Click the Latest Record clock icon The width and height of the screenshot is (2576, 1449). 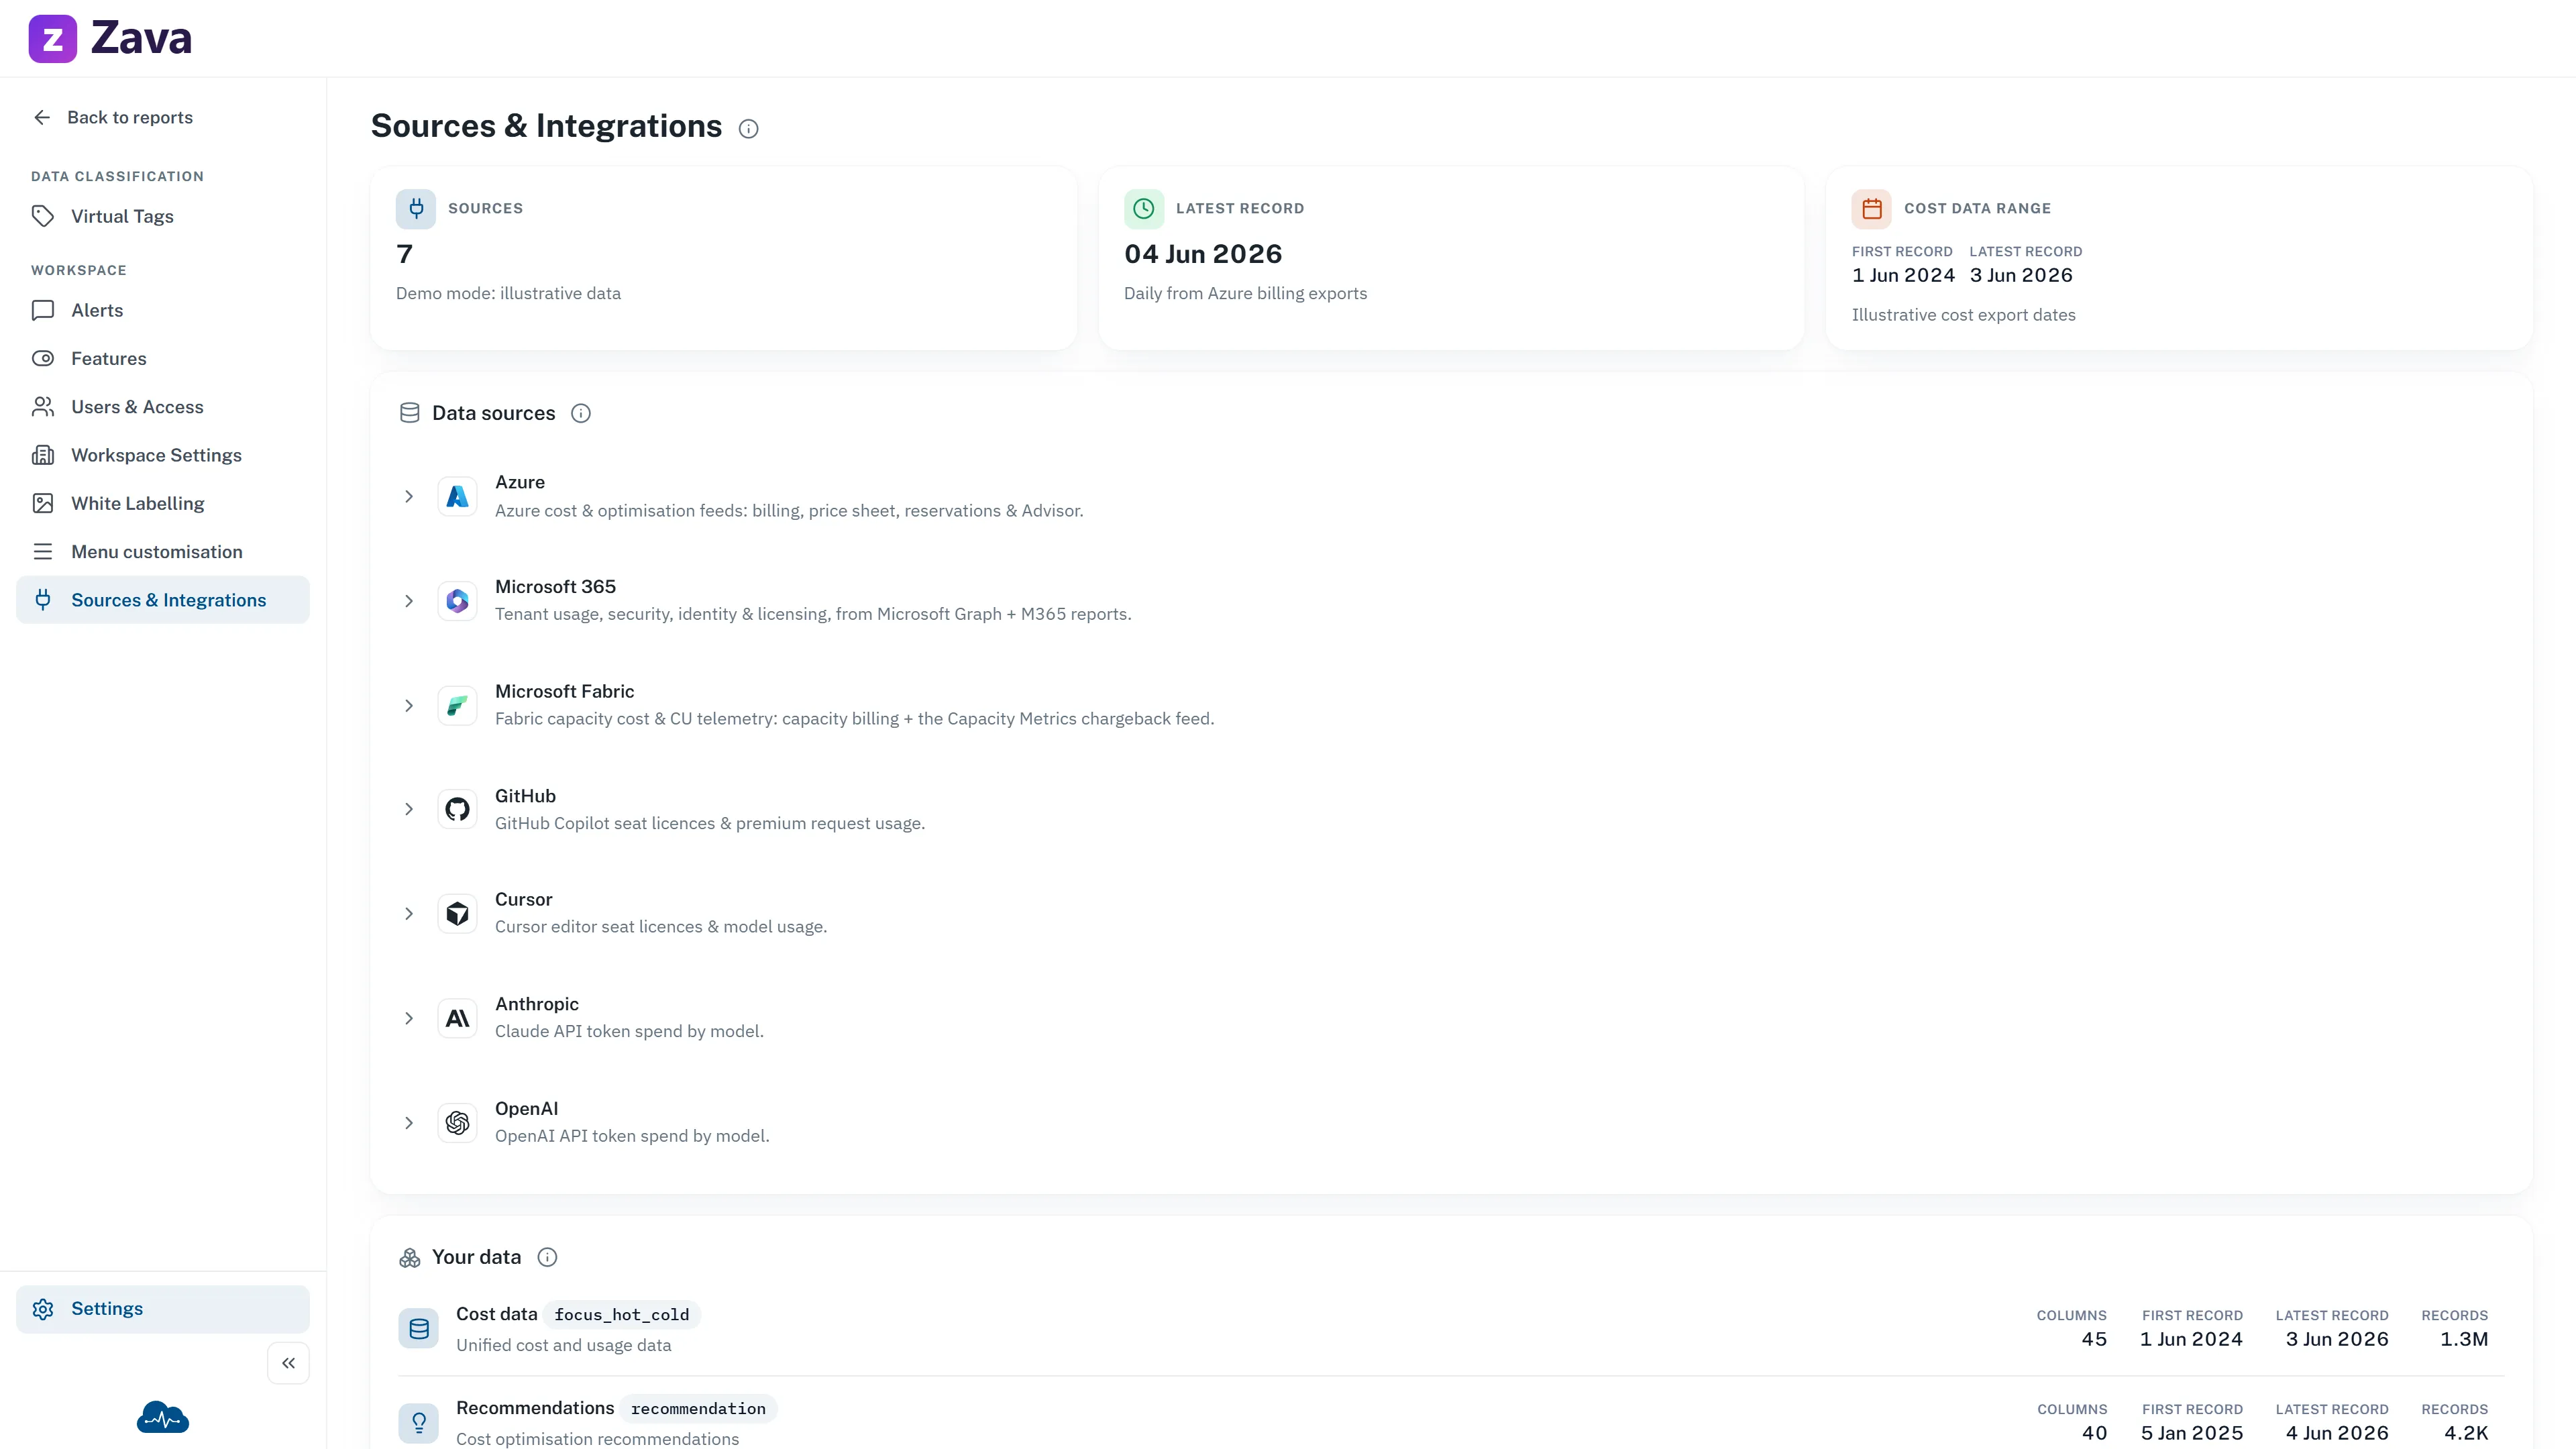click(1144, 209)
